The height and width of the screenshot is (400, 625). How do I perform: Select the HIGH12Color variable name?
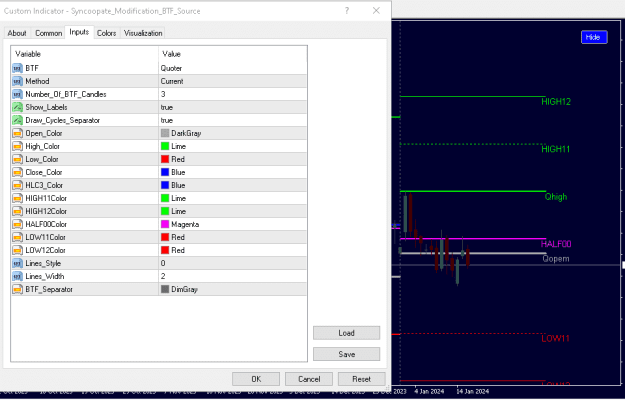pos(46,212)
